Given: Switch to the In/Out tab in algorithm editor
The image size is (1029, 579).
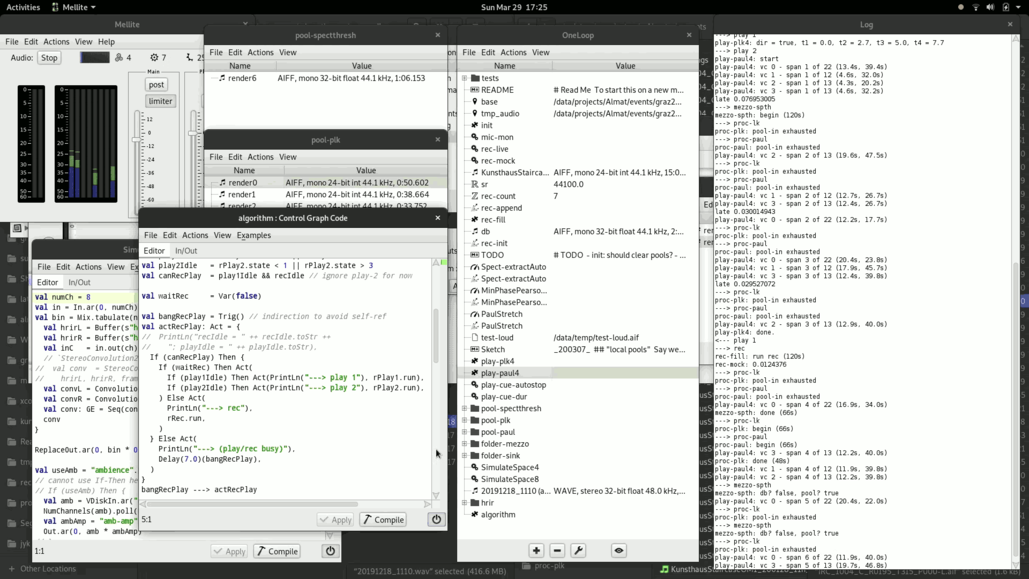Looking at the screenshot, I should [x=186, y=251].
